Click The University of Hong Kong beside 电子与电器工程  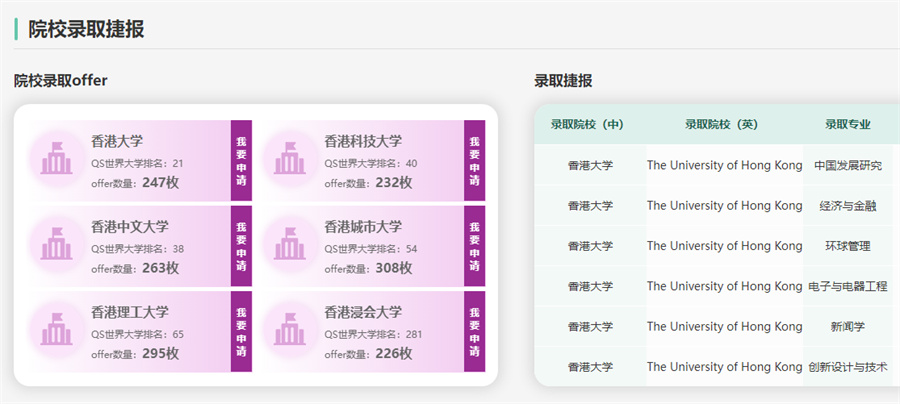click(x=724, y=286)
